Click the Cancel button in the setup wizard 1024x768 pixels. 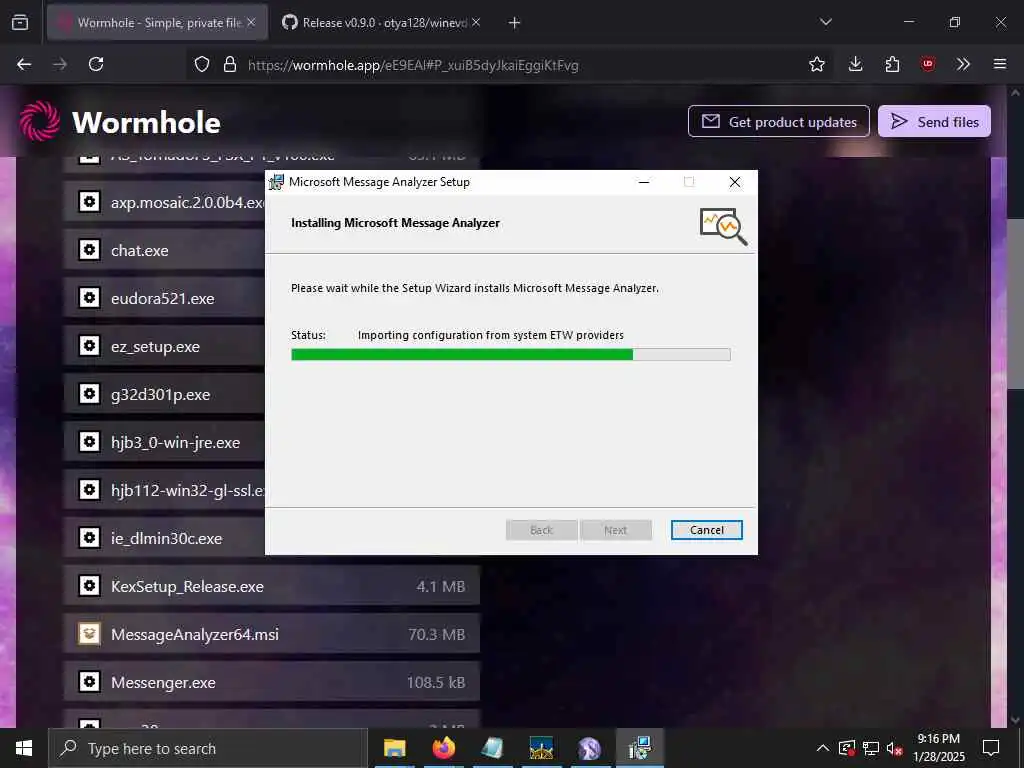[707, 530]
